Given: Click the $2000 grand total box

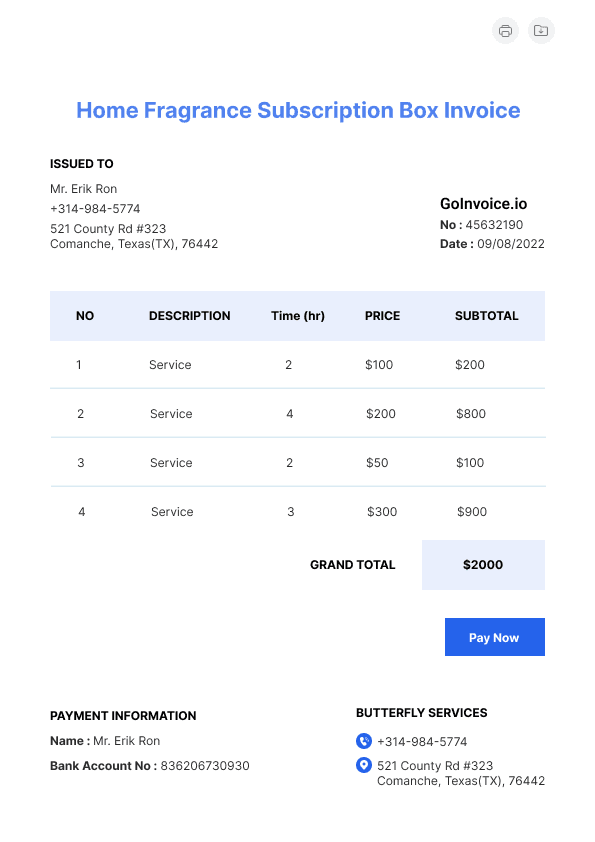Looking at the screenshot, I should pos(483,565).
